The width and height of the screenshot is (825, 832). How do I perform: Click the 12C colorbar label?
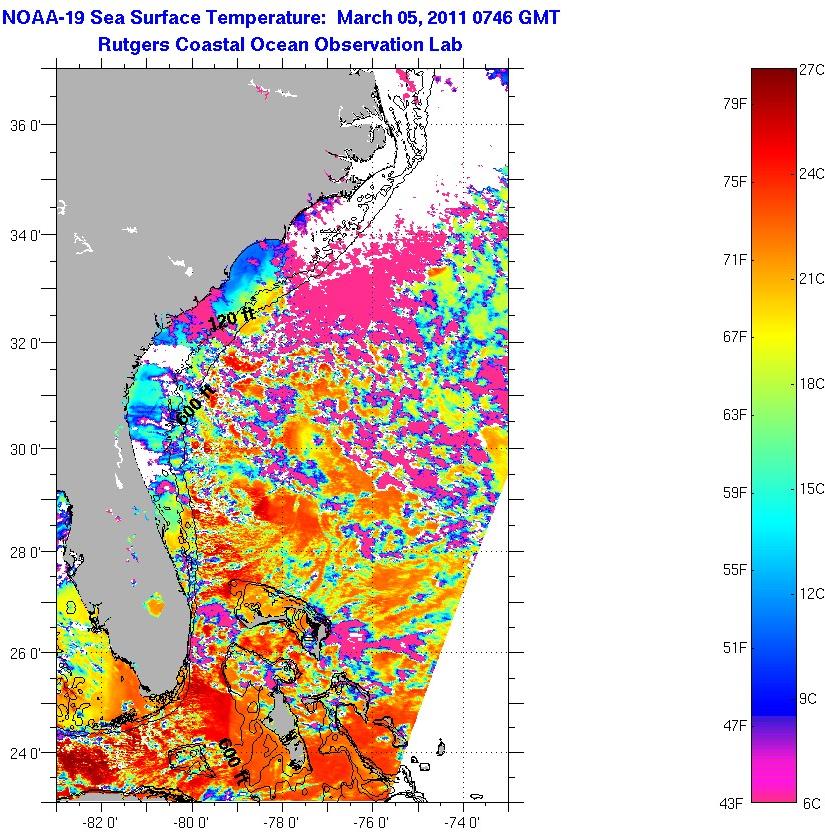812,594
